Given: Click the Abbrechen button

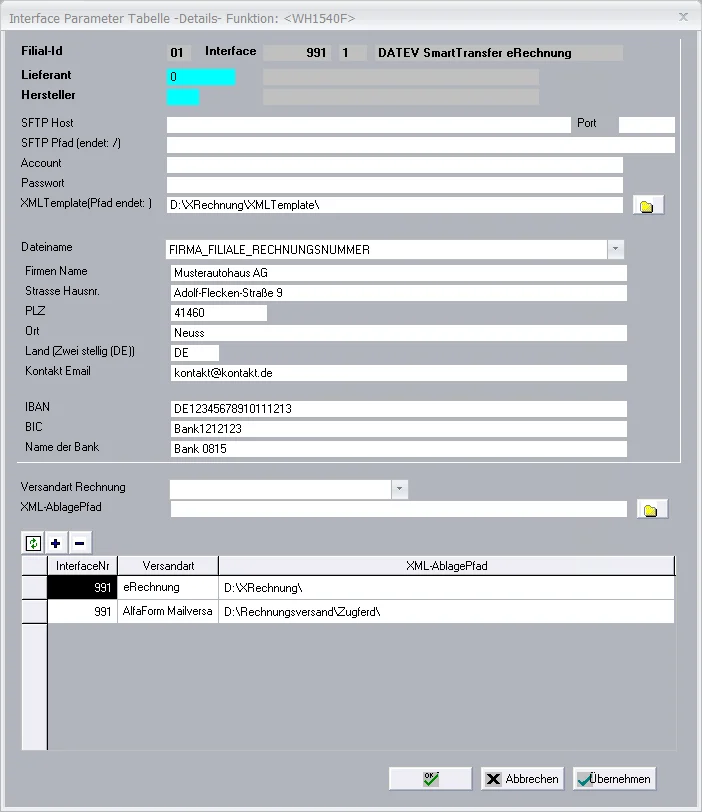Looking at the screenshot, I should tap(522, 779).
